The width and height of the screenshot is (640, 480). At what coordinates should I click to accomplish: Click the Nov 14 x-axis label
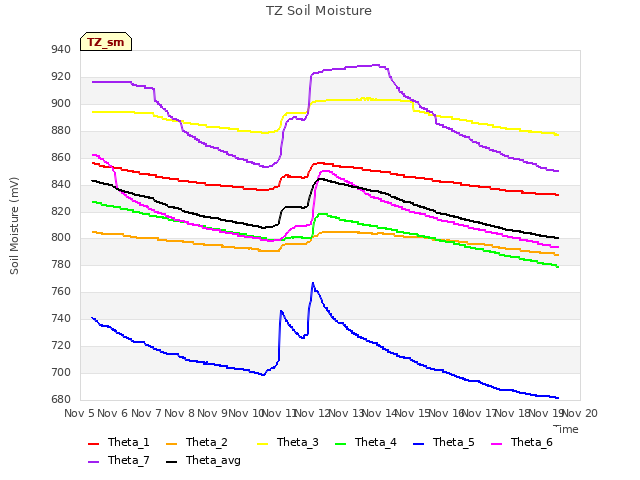(380, 413)
